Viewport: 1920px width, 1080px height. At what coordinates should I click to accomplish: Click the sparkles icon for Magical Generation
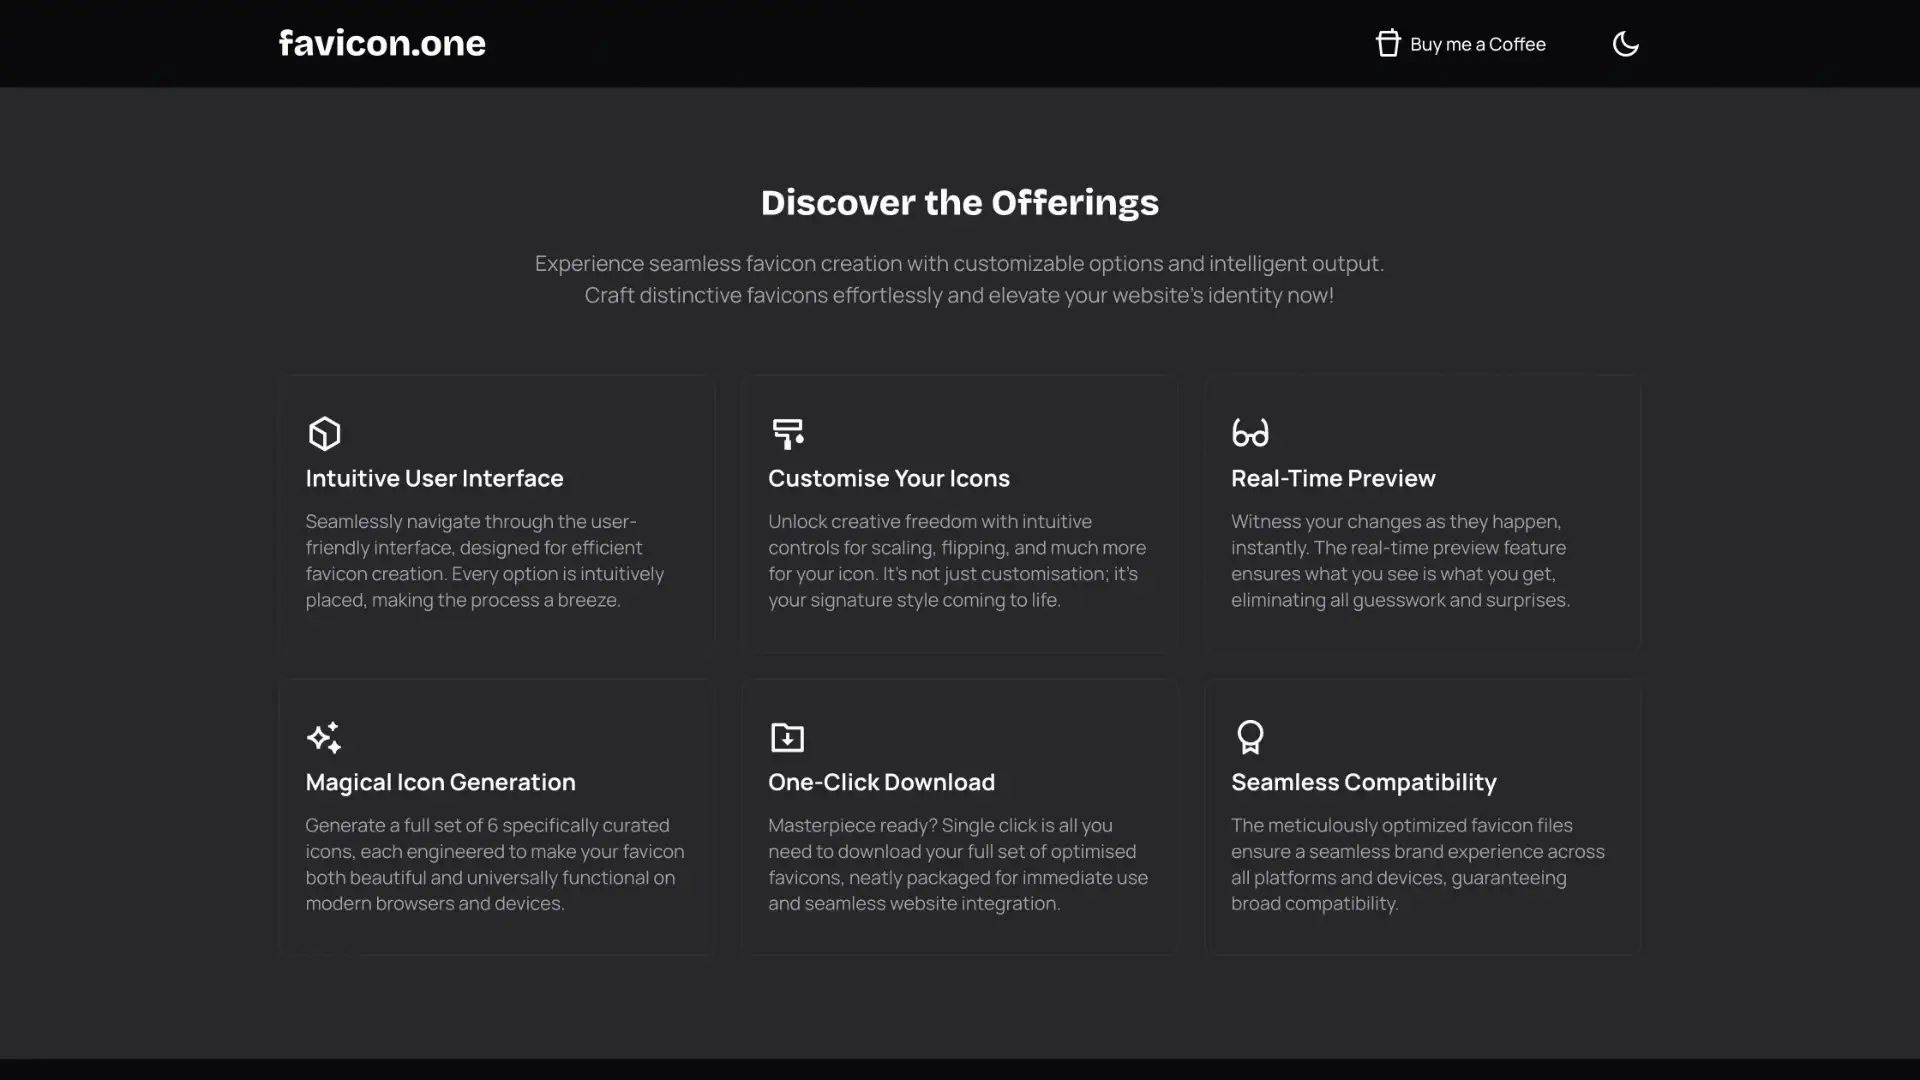(324, 737)
